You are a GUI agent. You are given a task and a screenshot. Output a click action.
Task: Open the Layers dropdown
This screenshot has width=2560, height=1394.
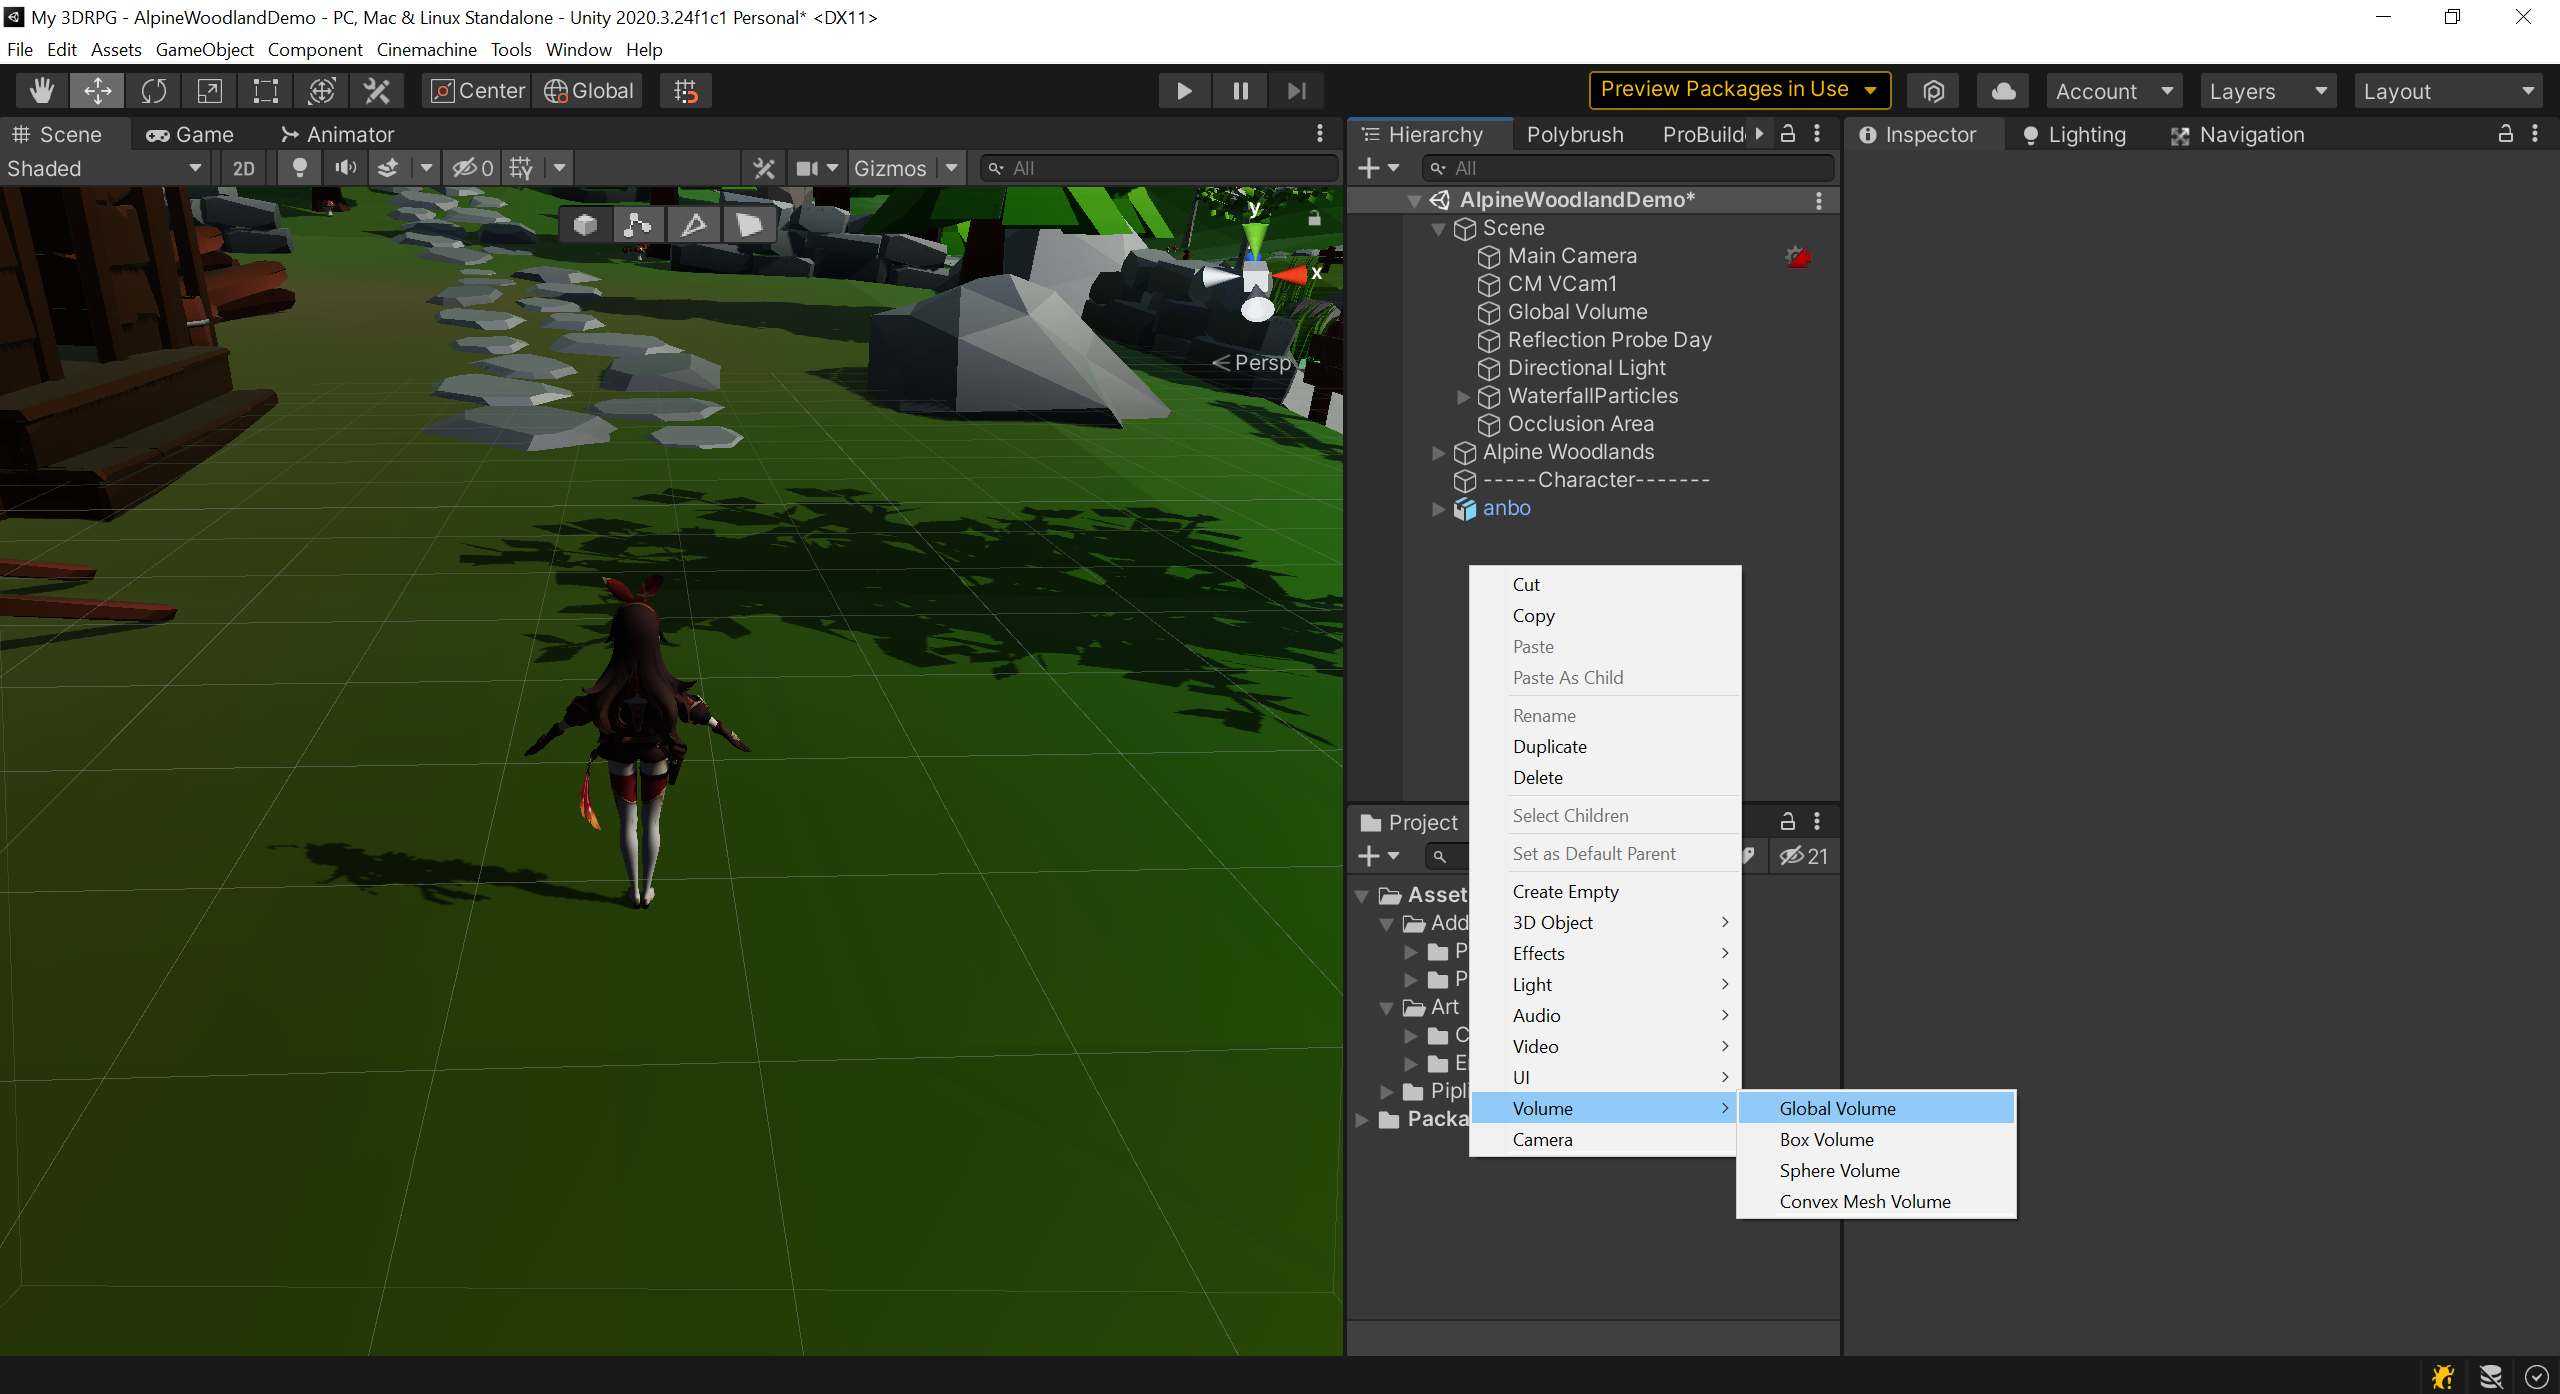coord(2268,91)
